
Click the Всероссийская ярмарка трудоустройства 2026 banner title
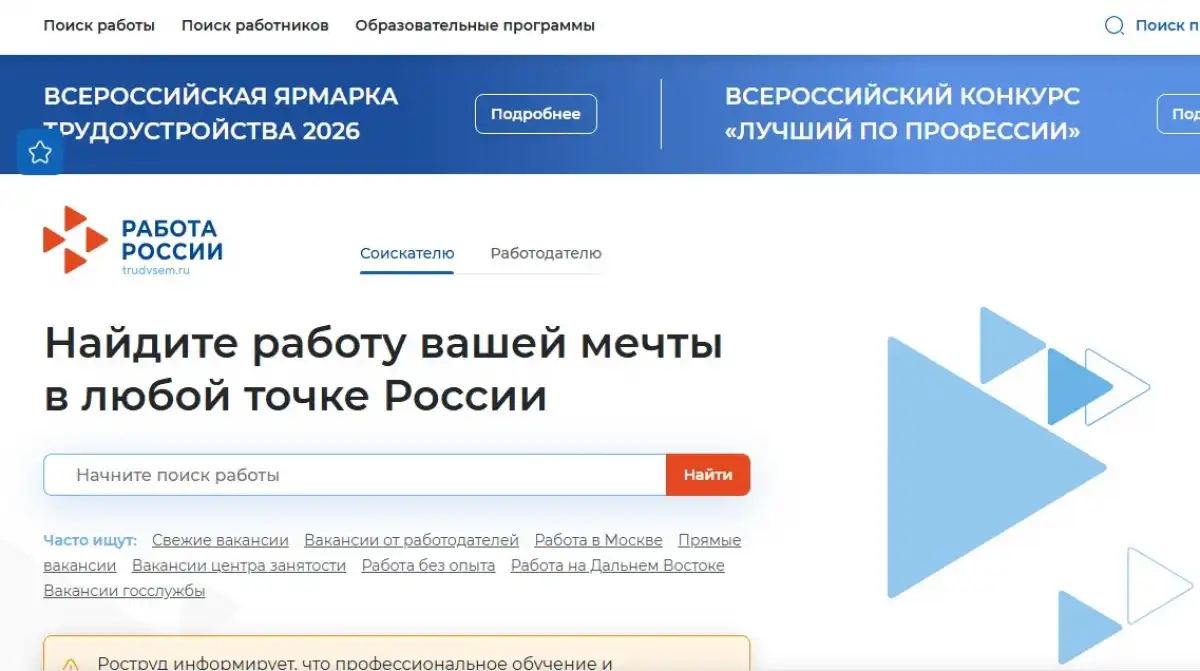pyautogui.click(x=221, y=114)
